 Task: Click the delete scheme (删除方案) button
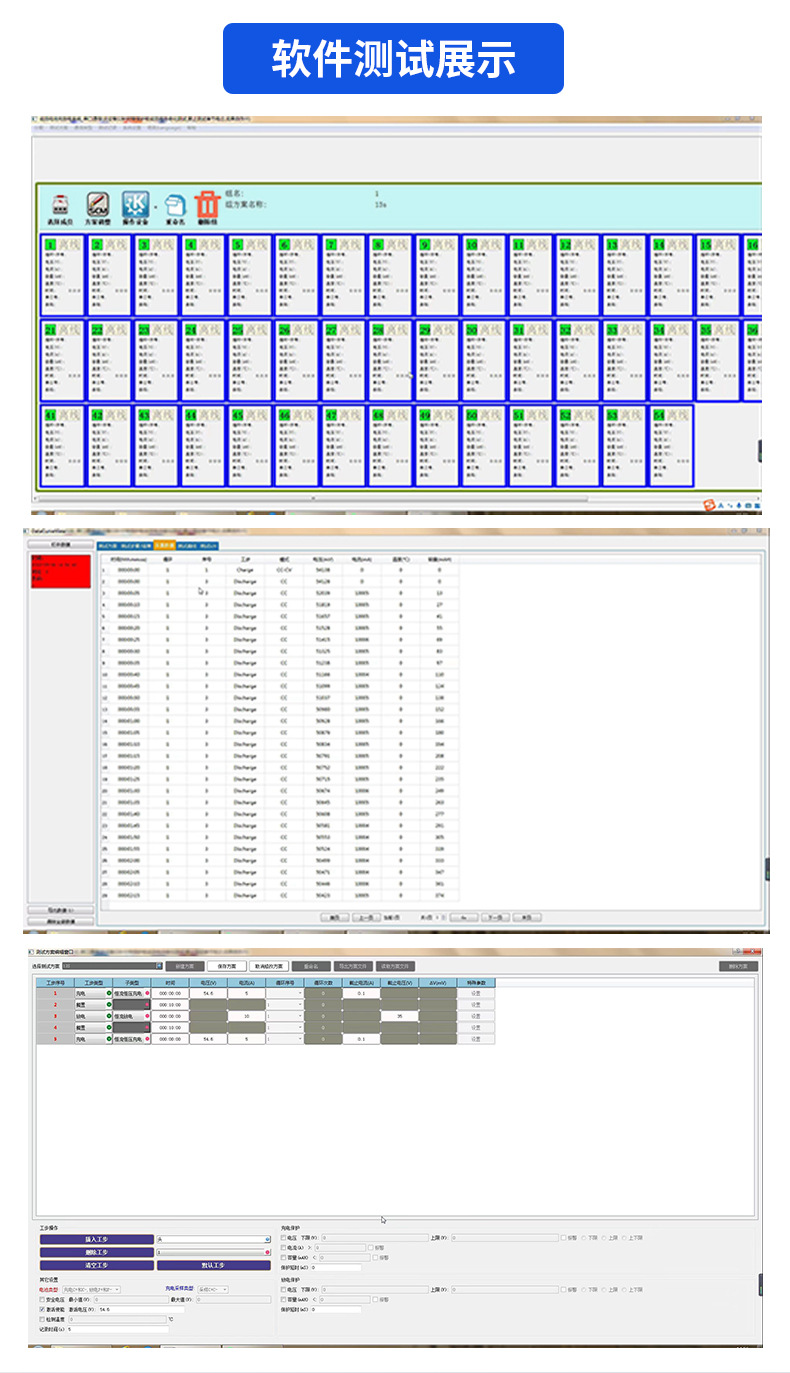[x=738, y=966]
